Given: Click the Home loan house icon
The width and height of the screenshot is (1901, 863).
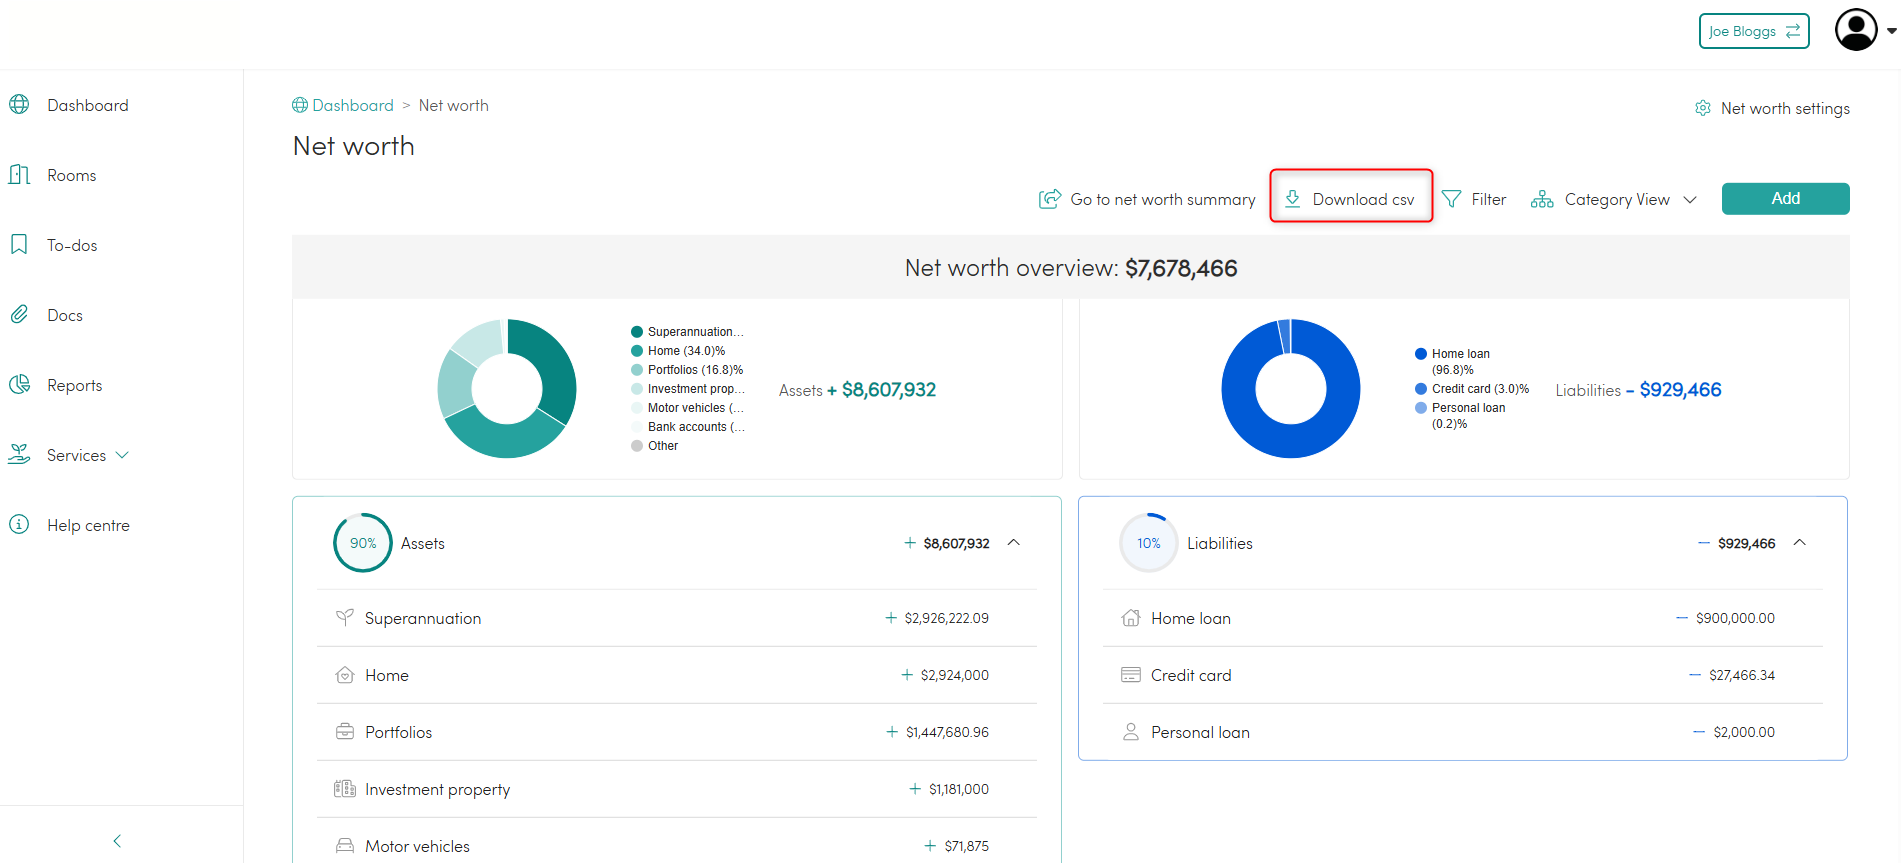Looking at the screenshot, I should (x=1131, y=617).
